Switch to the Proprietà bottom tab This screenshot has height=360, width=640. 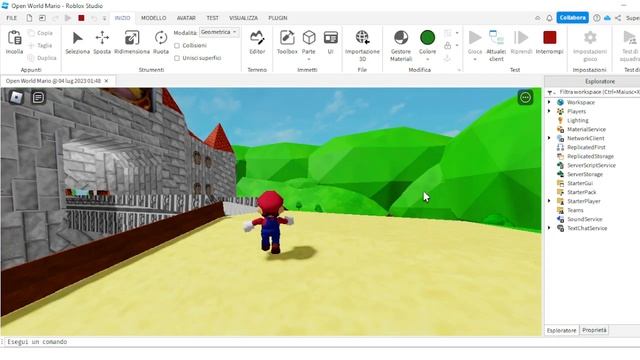click(x=594, y=330)
